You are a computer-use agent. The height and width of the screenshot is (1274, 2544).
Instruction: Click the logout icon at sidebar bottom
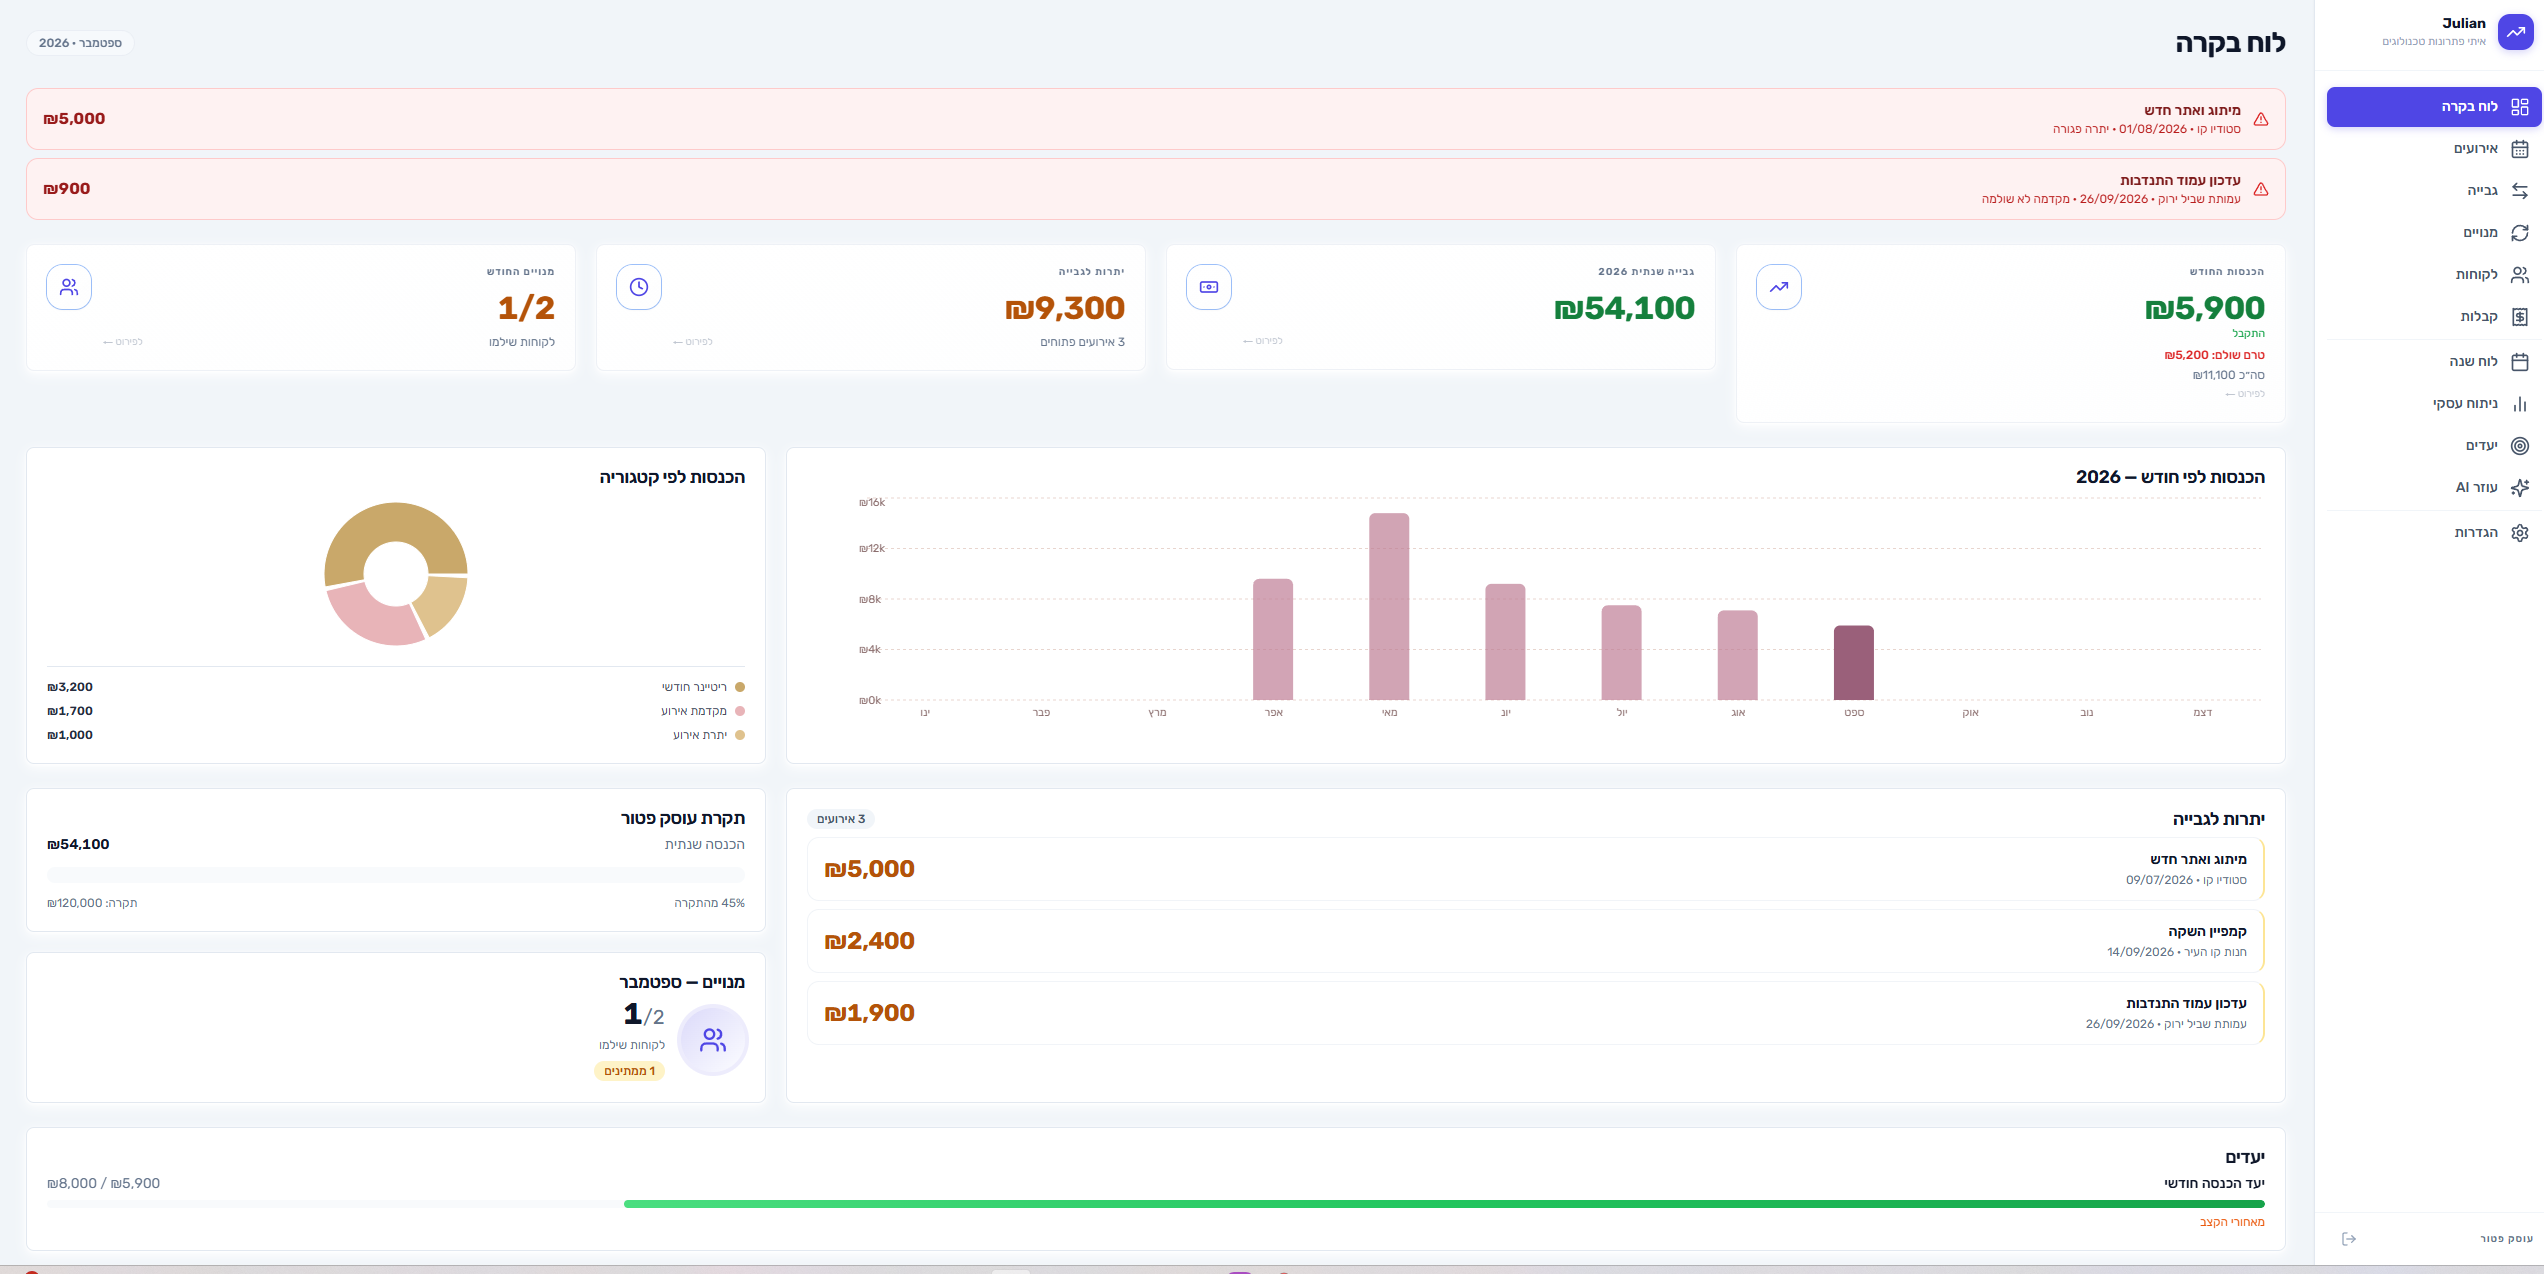[x=2349, y=1239]
